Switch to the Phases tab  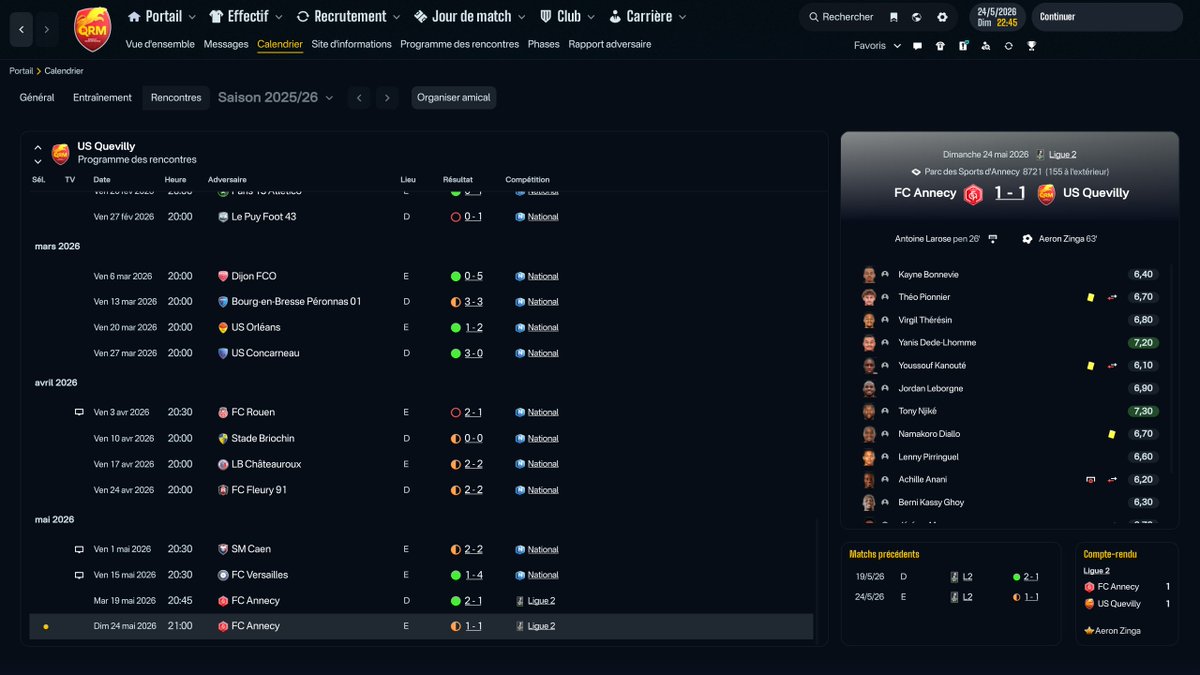point(544,44)
